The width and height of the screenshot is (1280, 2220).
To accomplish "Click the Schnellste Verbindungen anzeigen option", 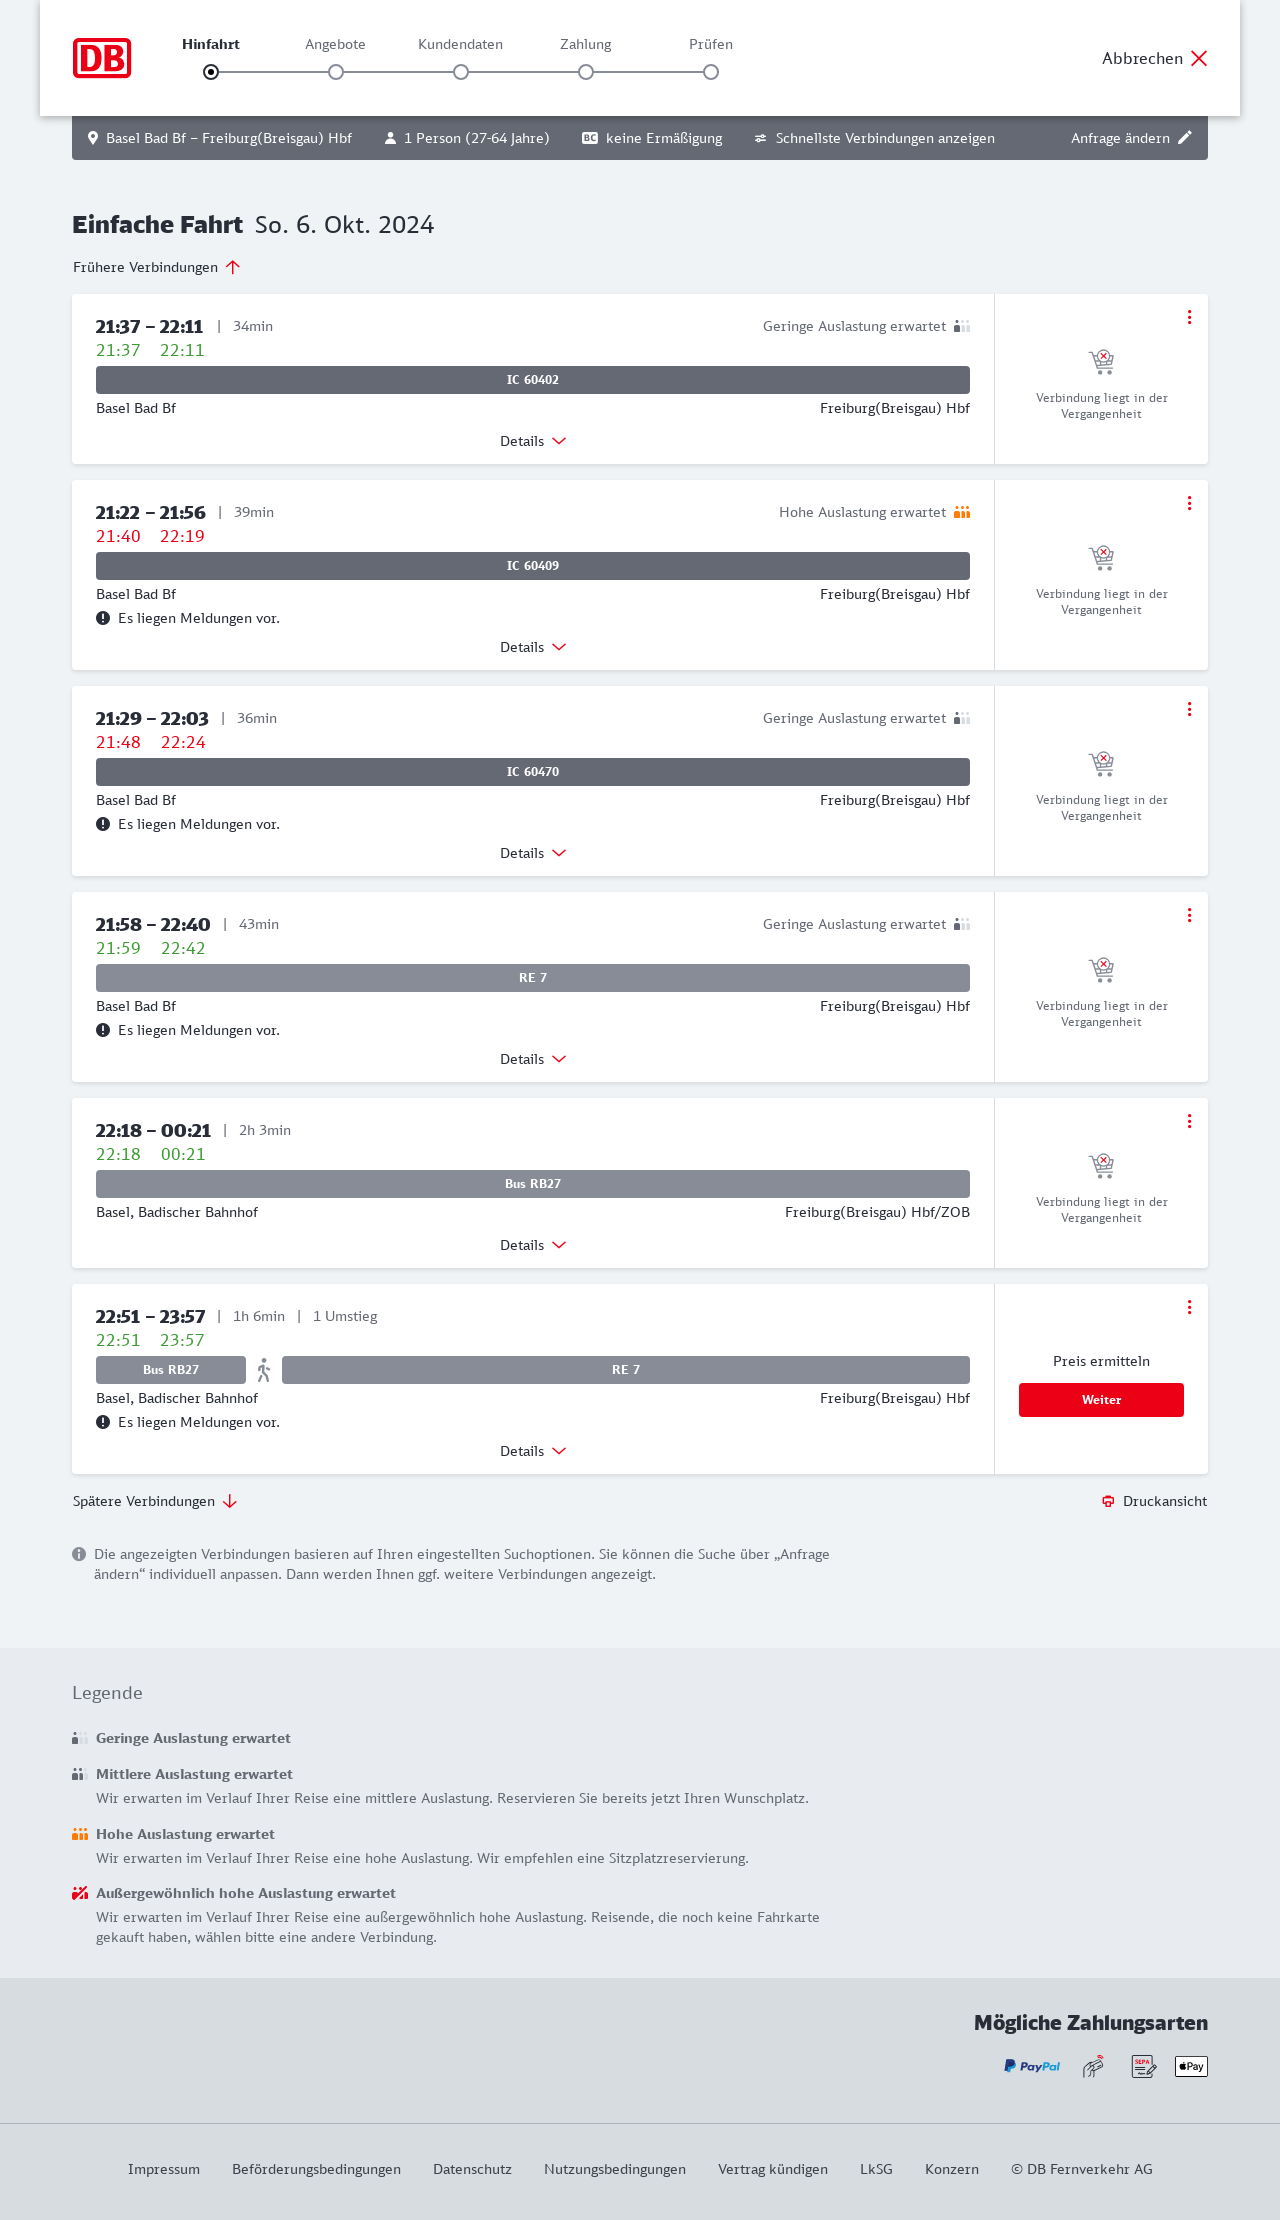I will [x=874, y=138].
